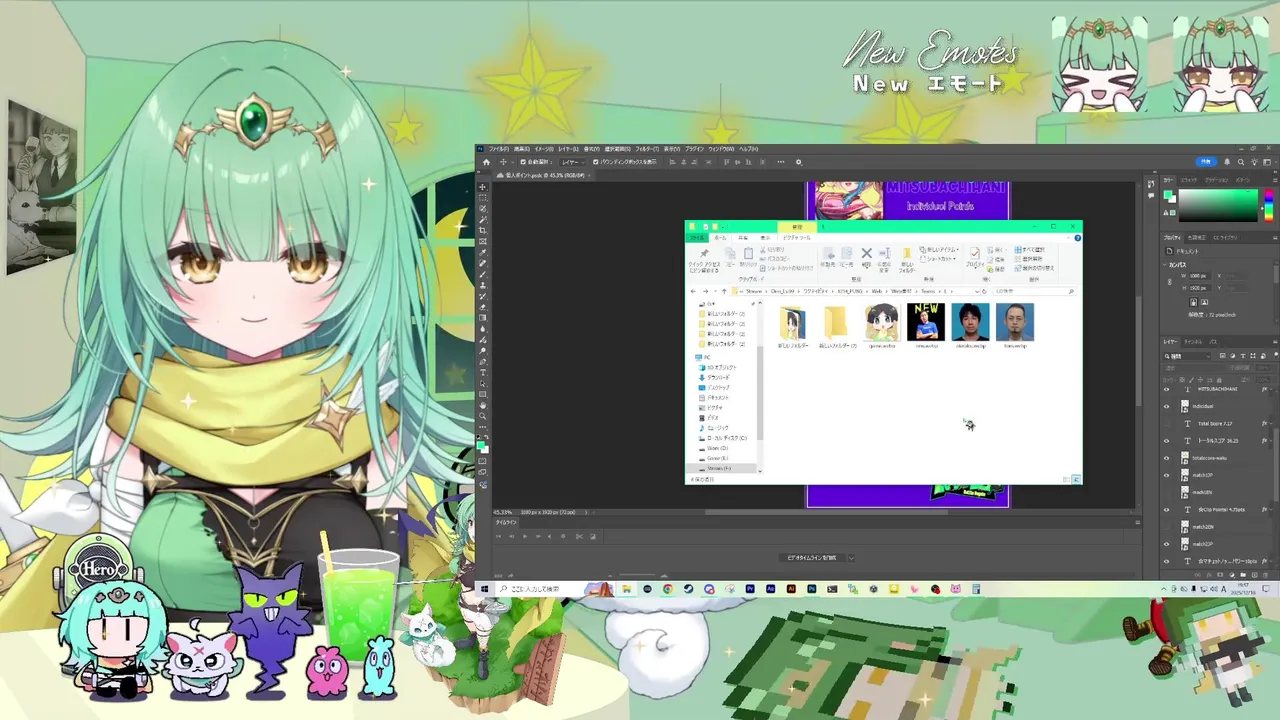Viewport: 1280px width, 720px height.
Task: Hide the individual layer with eye icon
Action: pos(1166,406)
